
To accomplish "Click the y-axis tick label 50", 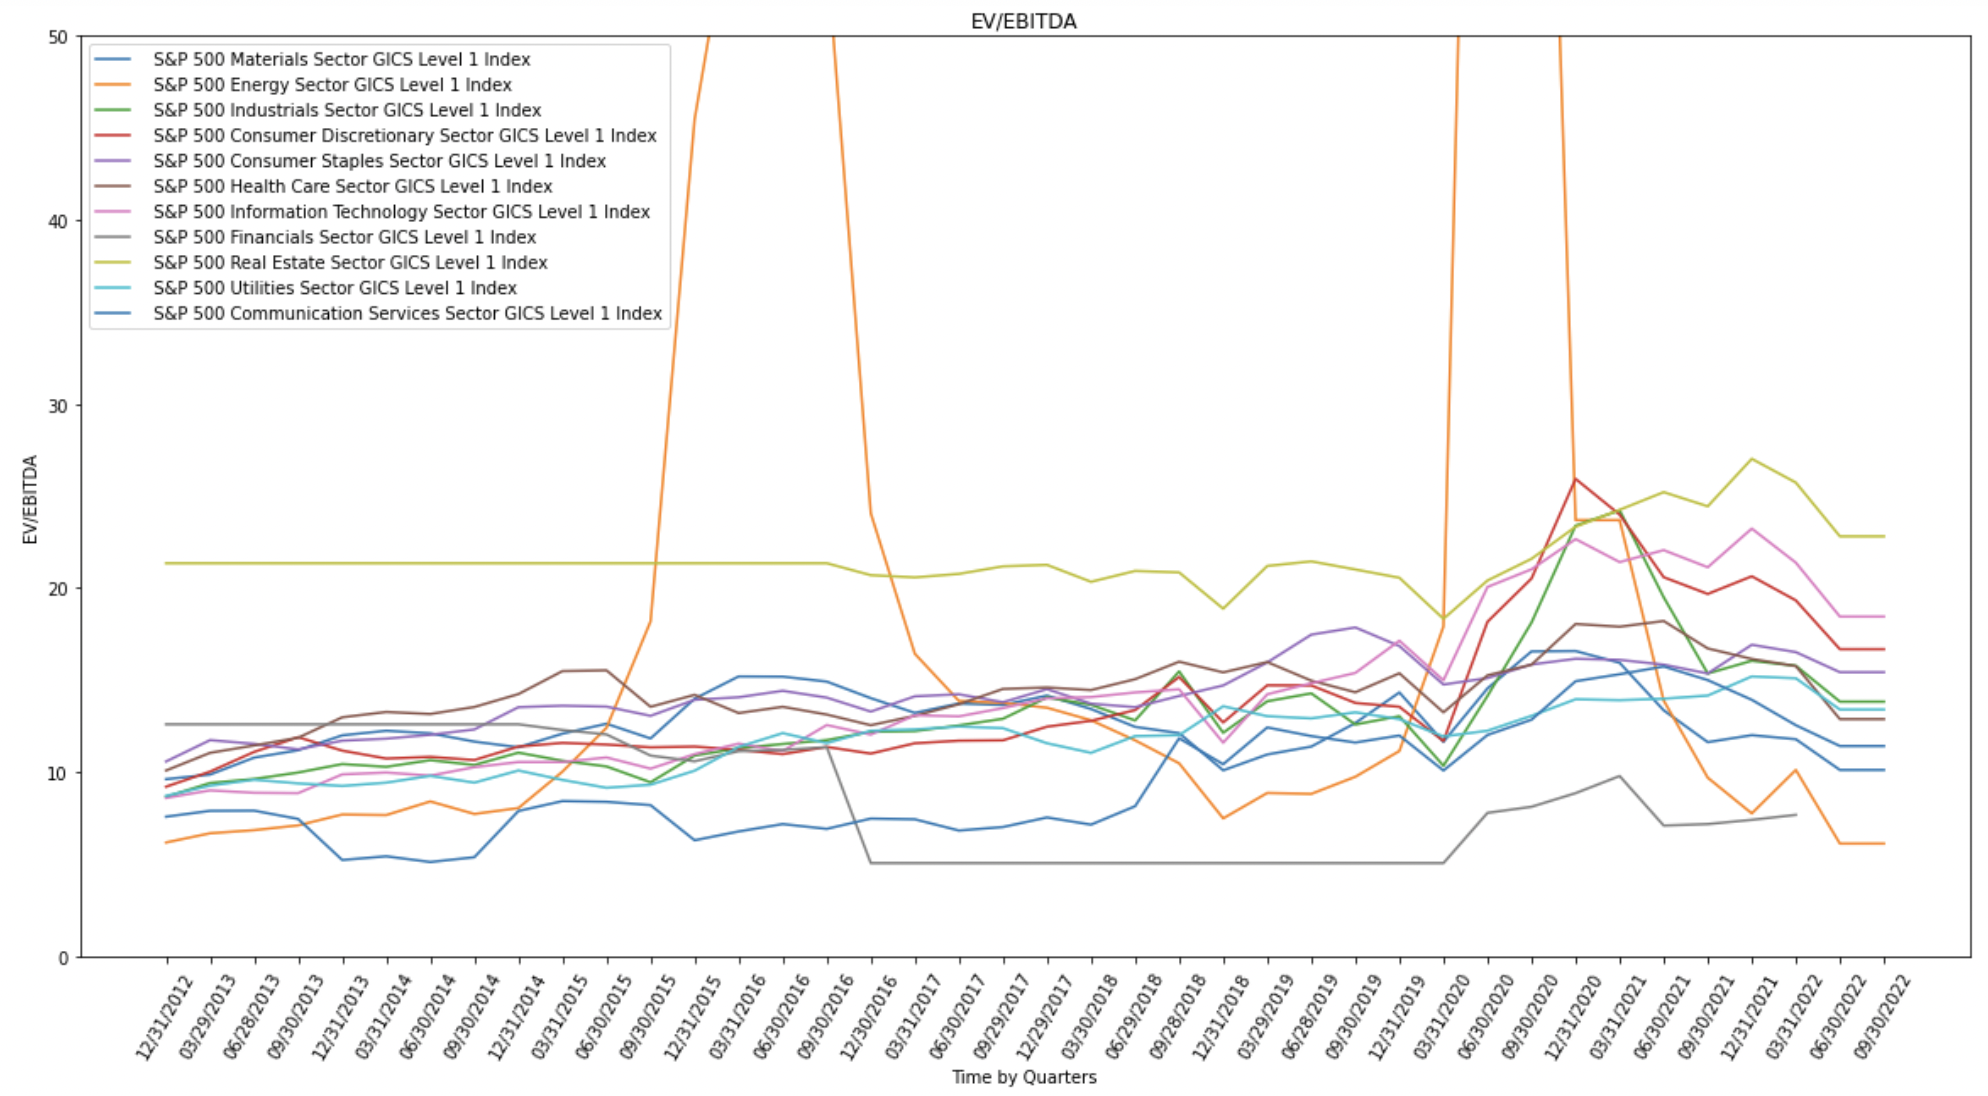I will point(58,37).
